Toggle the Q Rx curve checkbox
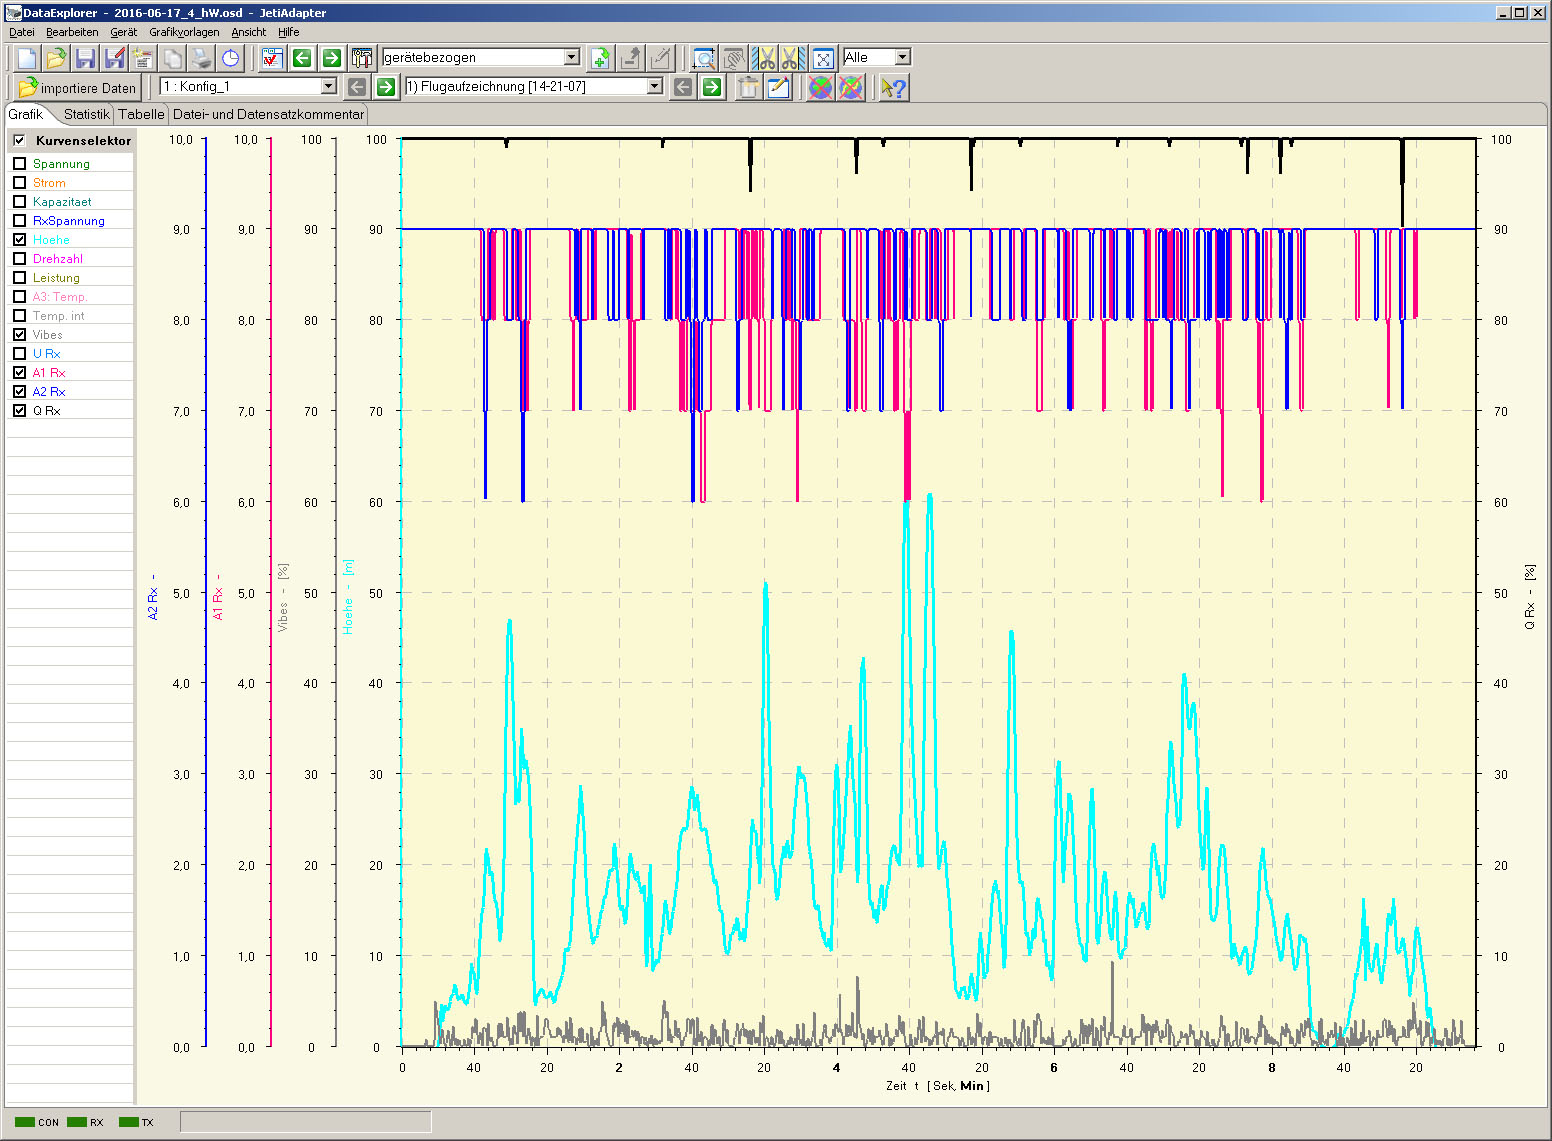This screenshot has height=1141, width=1552. 19,411
